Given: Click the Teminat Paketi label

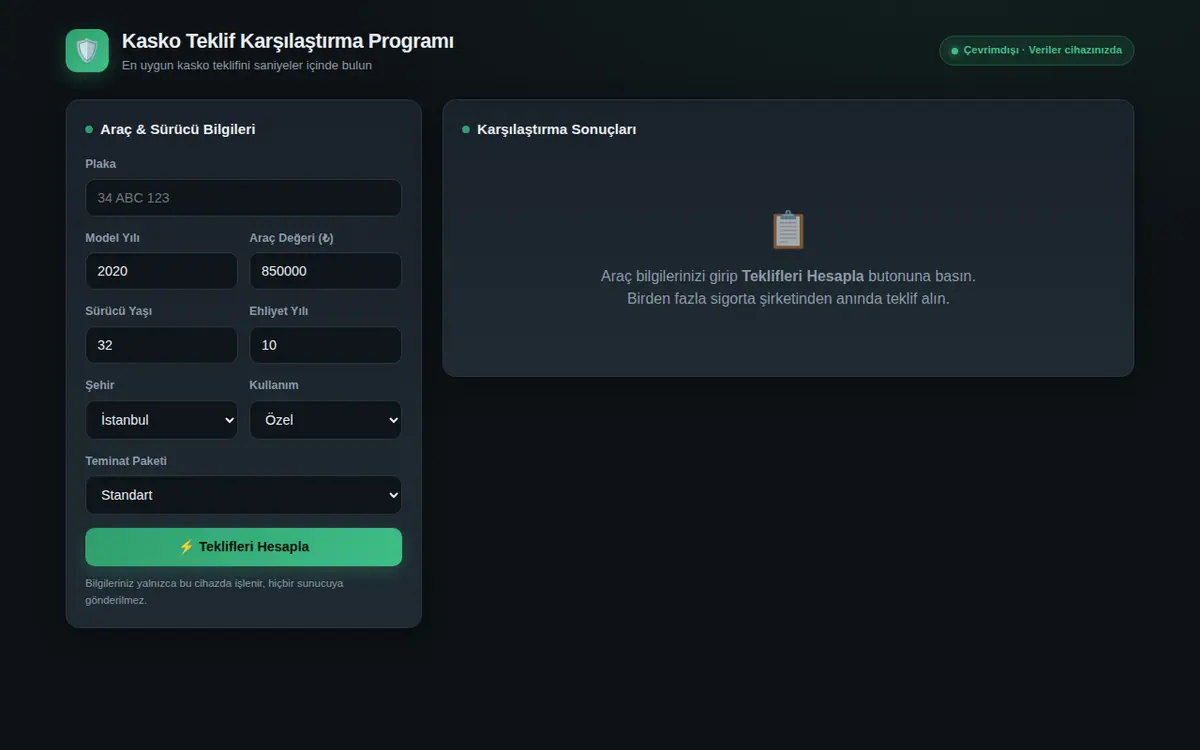Looking at the screenshot, I should click(x=126, y=461).
